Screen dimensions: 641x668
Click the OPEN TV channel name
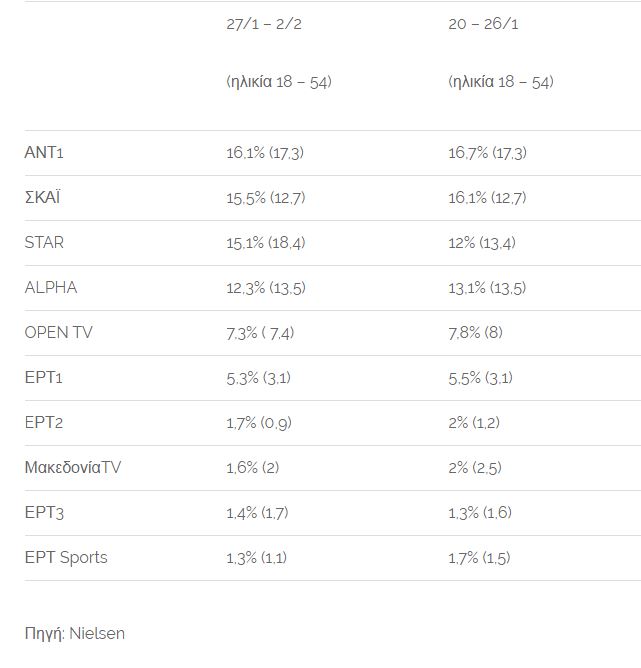58,333
